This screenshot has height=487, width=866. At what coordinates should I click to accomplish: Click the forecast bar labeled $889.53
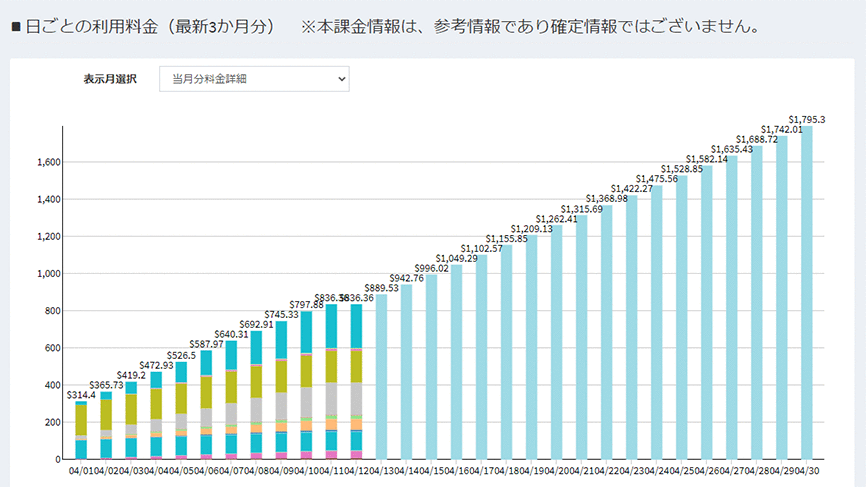click(381, 376)
